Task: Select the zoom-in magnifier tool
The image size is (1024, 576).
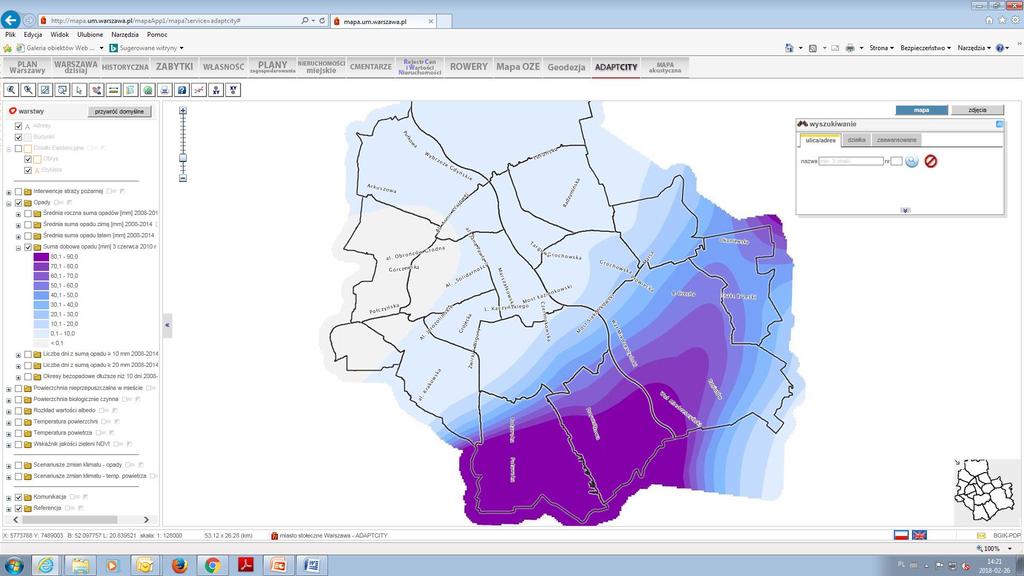Action: (11, 90)
